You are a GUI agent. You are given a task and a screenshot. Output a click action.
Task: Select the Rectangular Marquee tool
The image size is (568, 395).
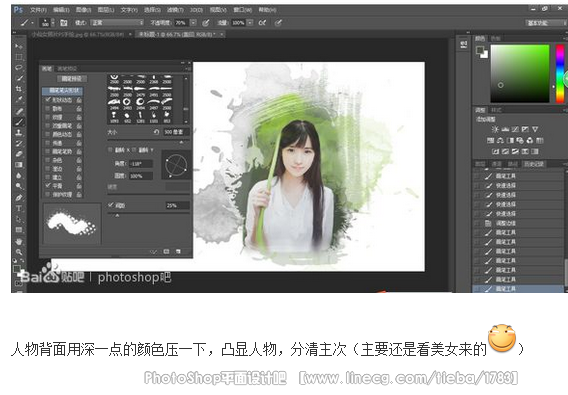tap(18, 57)
